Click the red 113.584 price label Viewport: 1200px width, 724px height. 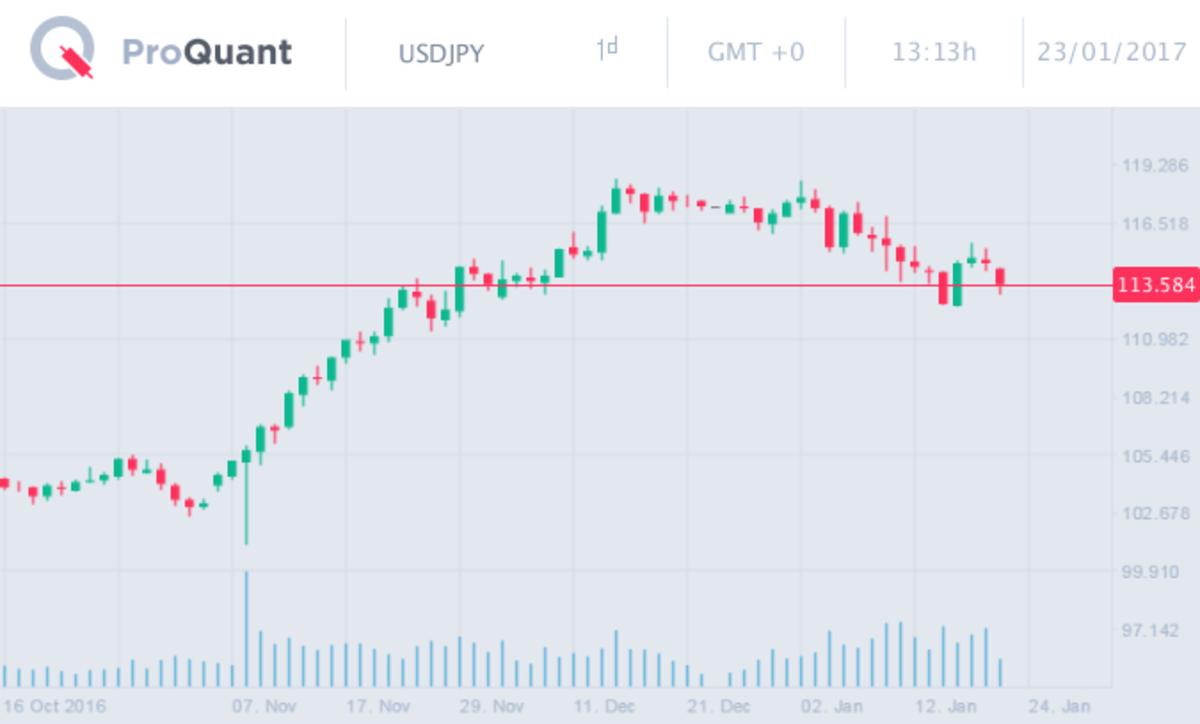(x=1155, y=285)
